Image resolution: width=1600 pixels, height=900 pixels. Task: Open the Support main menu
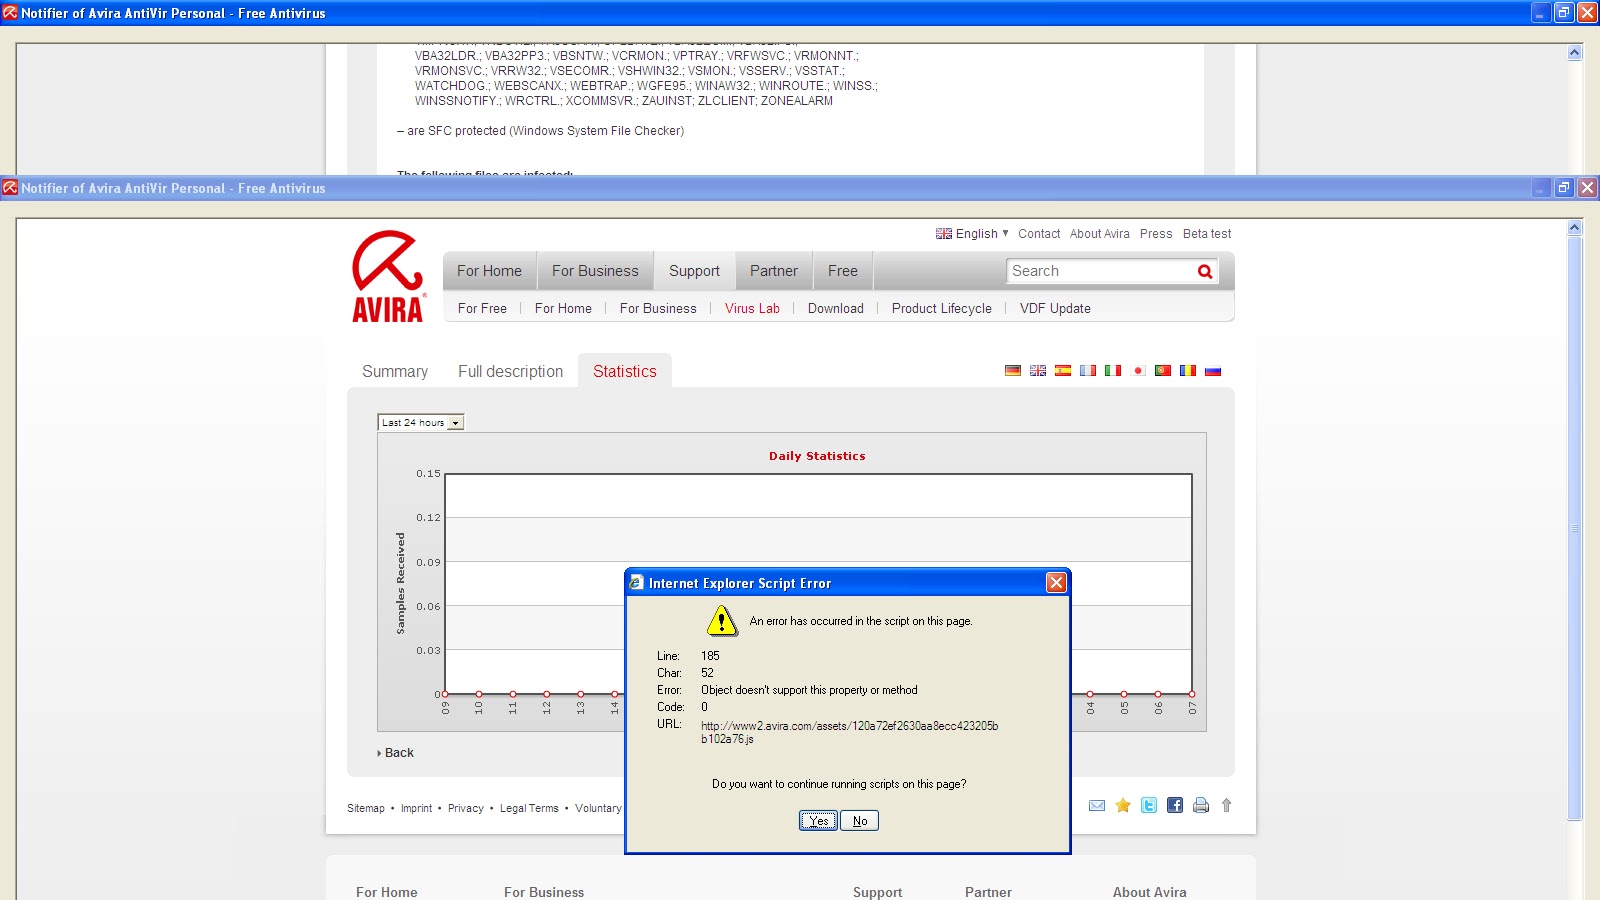coord(694,271)
